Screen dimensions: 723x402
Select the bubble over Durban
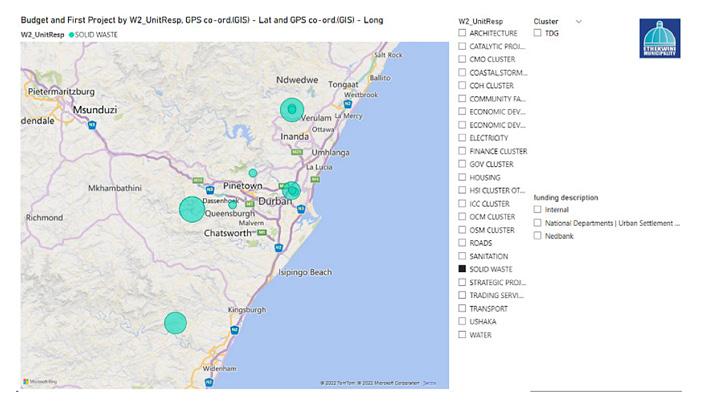point(291,190)
